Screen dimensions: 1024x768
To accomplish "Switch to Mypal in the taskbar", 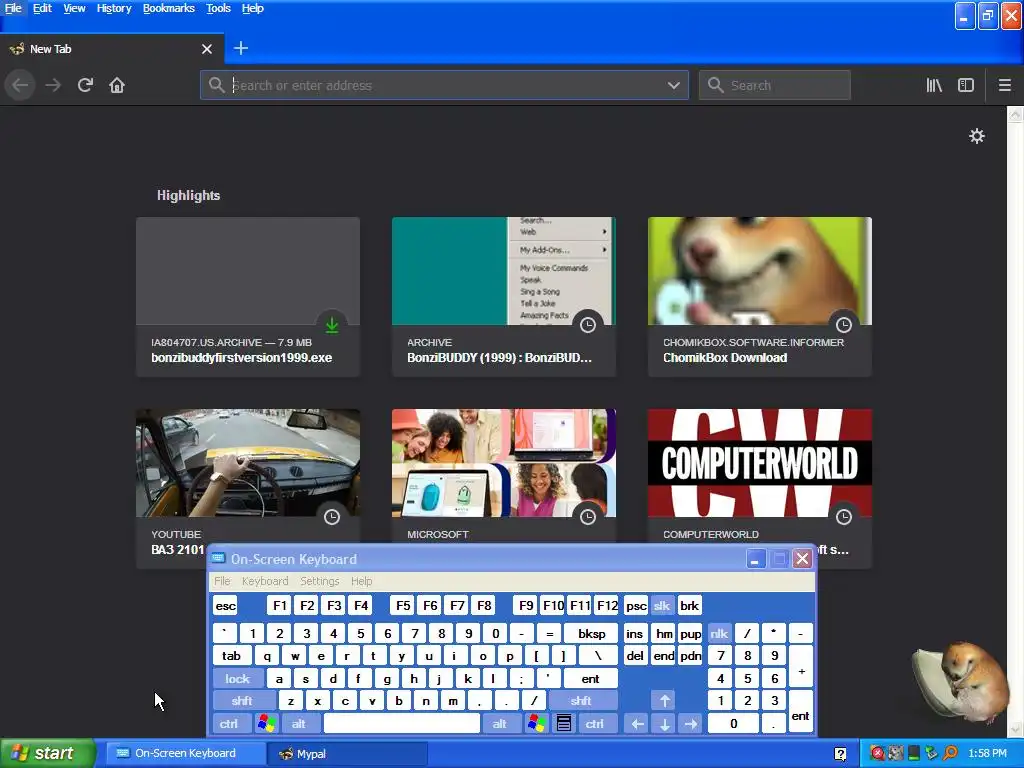I will [x=347, y=754].
